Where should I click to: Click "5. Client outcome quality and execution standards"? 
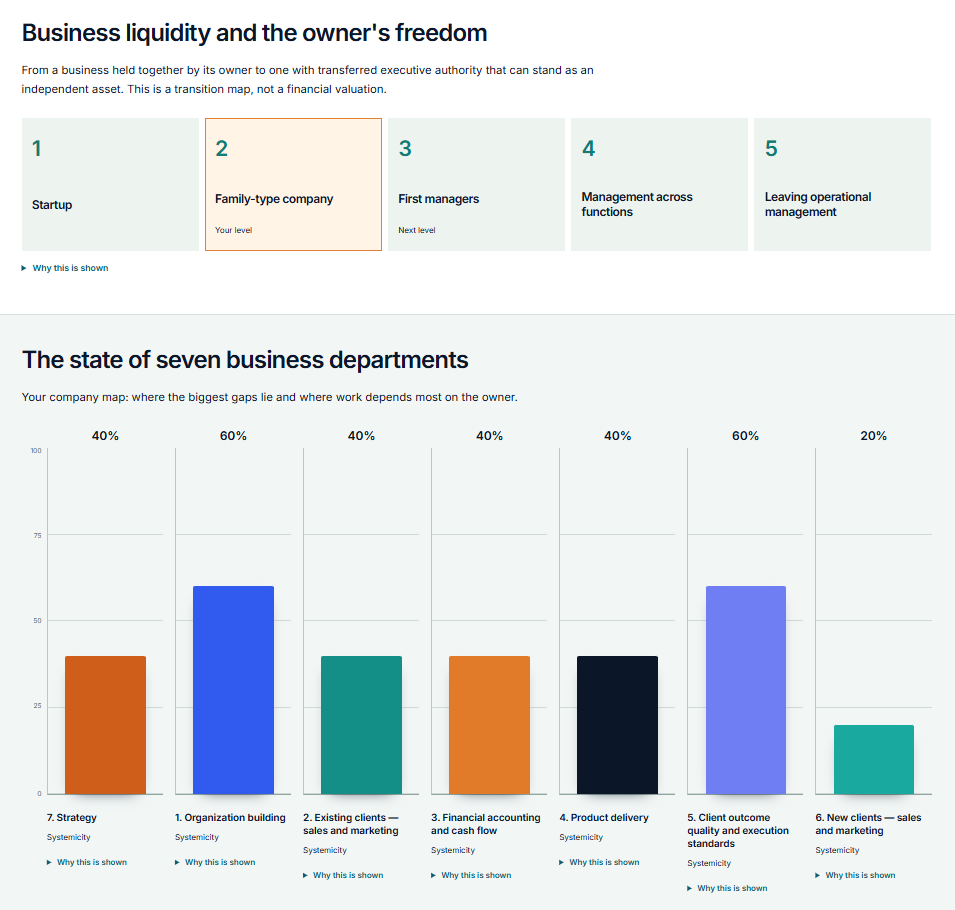tap(738, 830)
